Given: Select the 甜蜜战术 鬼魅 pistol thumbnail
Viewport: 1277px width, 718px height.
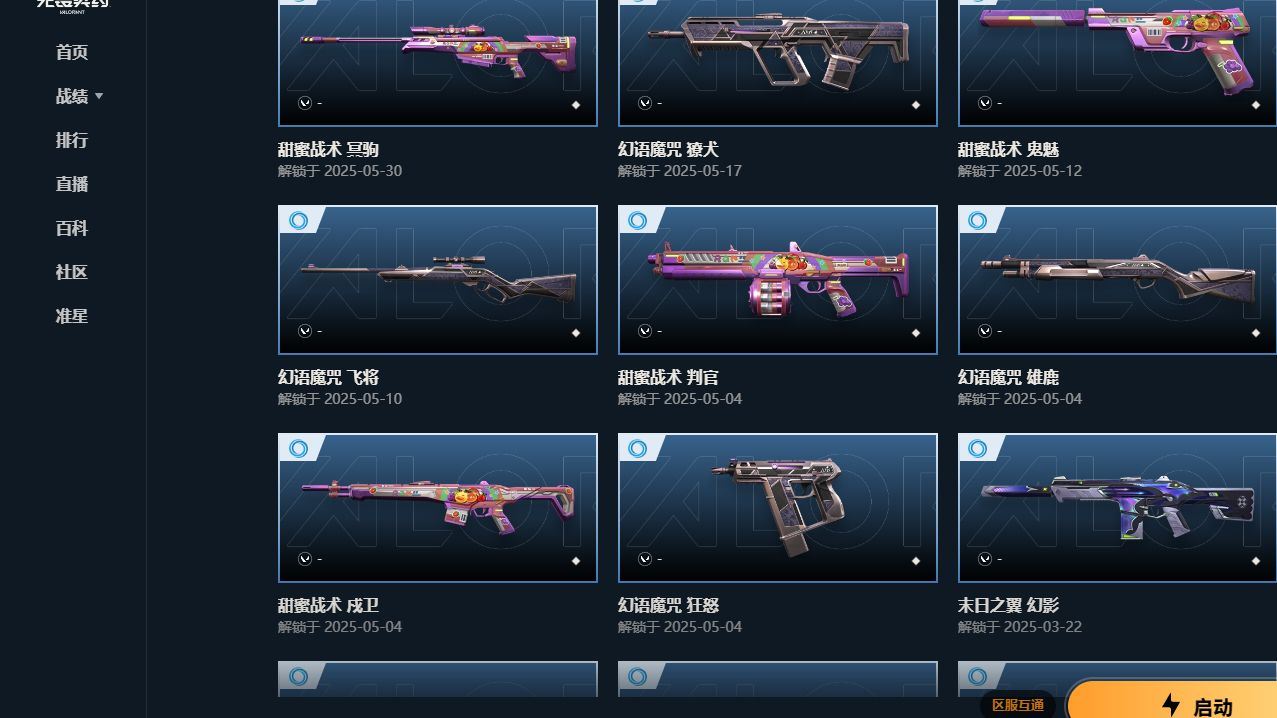Looking at the screenshot, I should (1117, 62).
